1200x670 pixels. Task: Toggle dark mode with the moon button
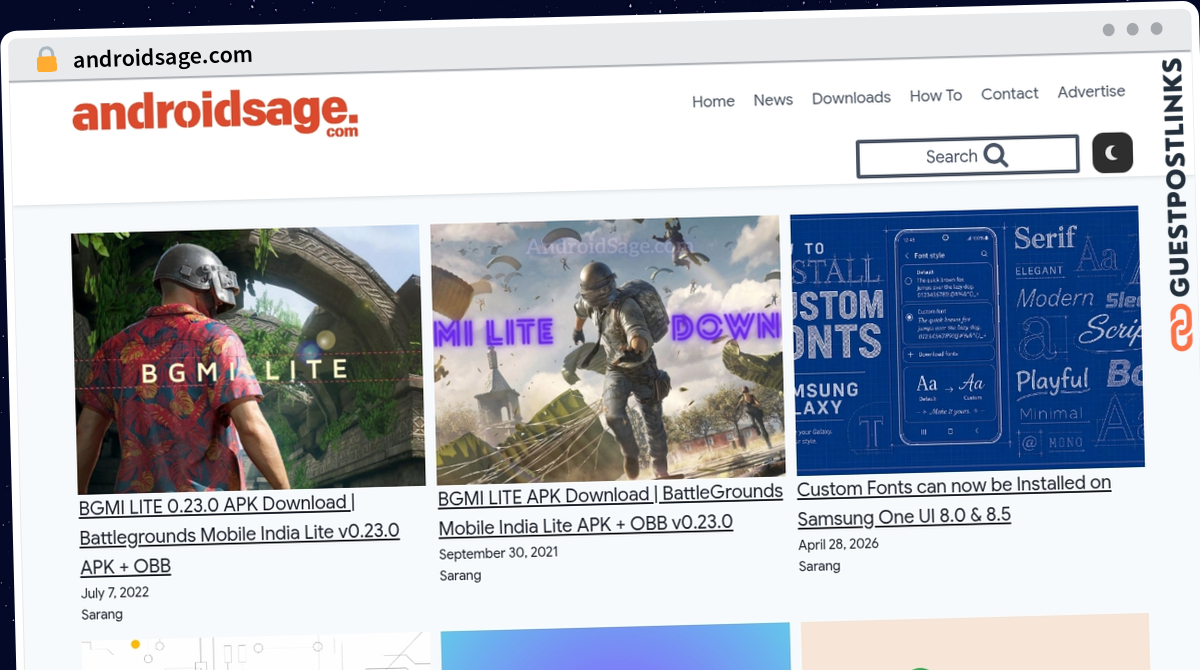coord(1112,153)
